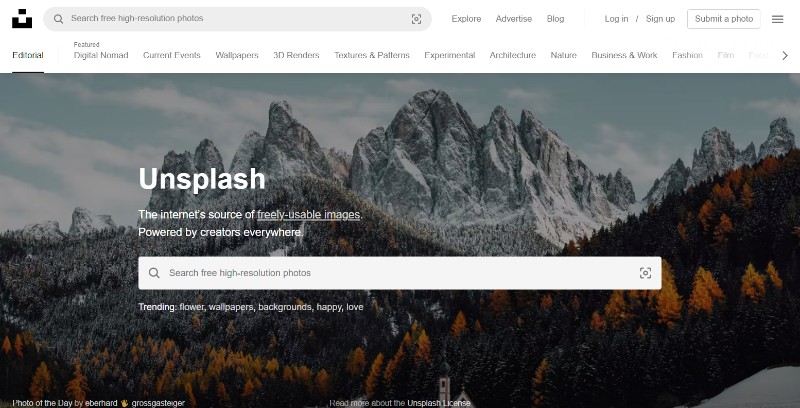This screenshot has width=800, height=408.
Task: Click the Unsplash hero heading
Action: pyautogui.click(x=202, y=179)
